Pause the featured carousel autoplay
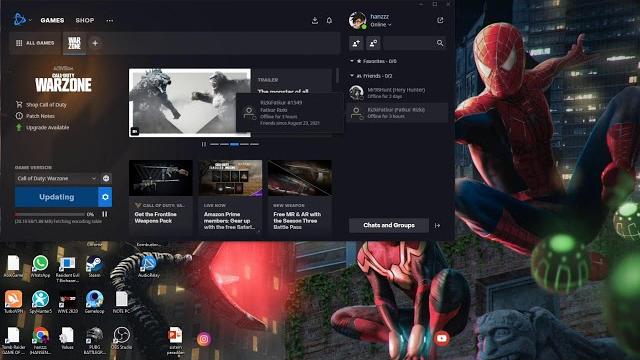 coord(204,144)
